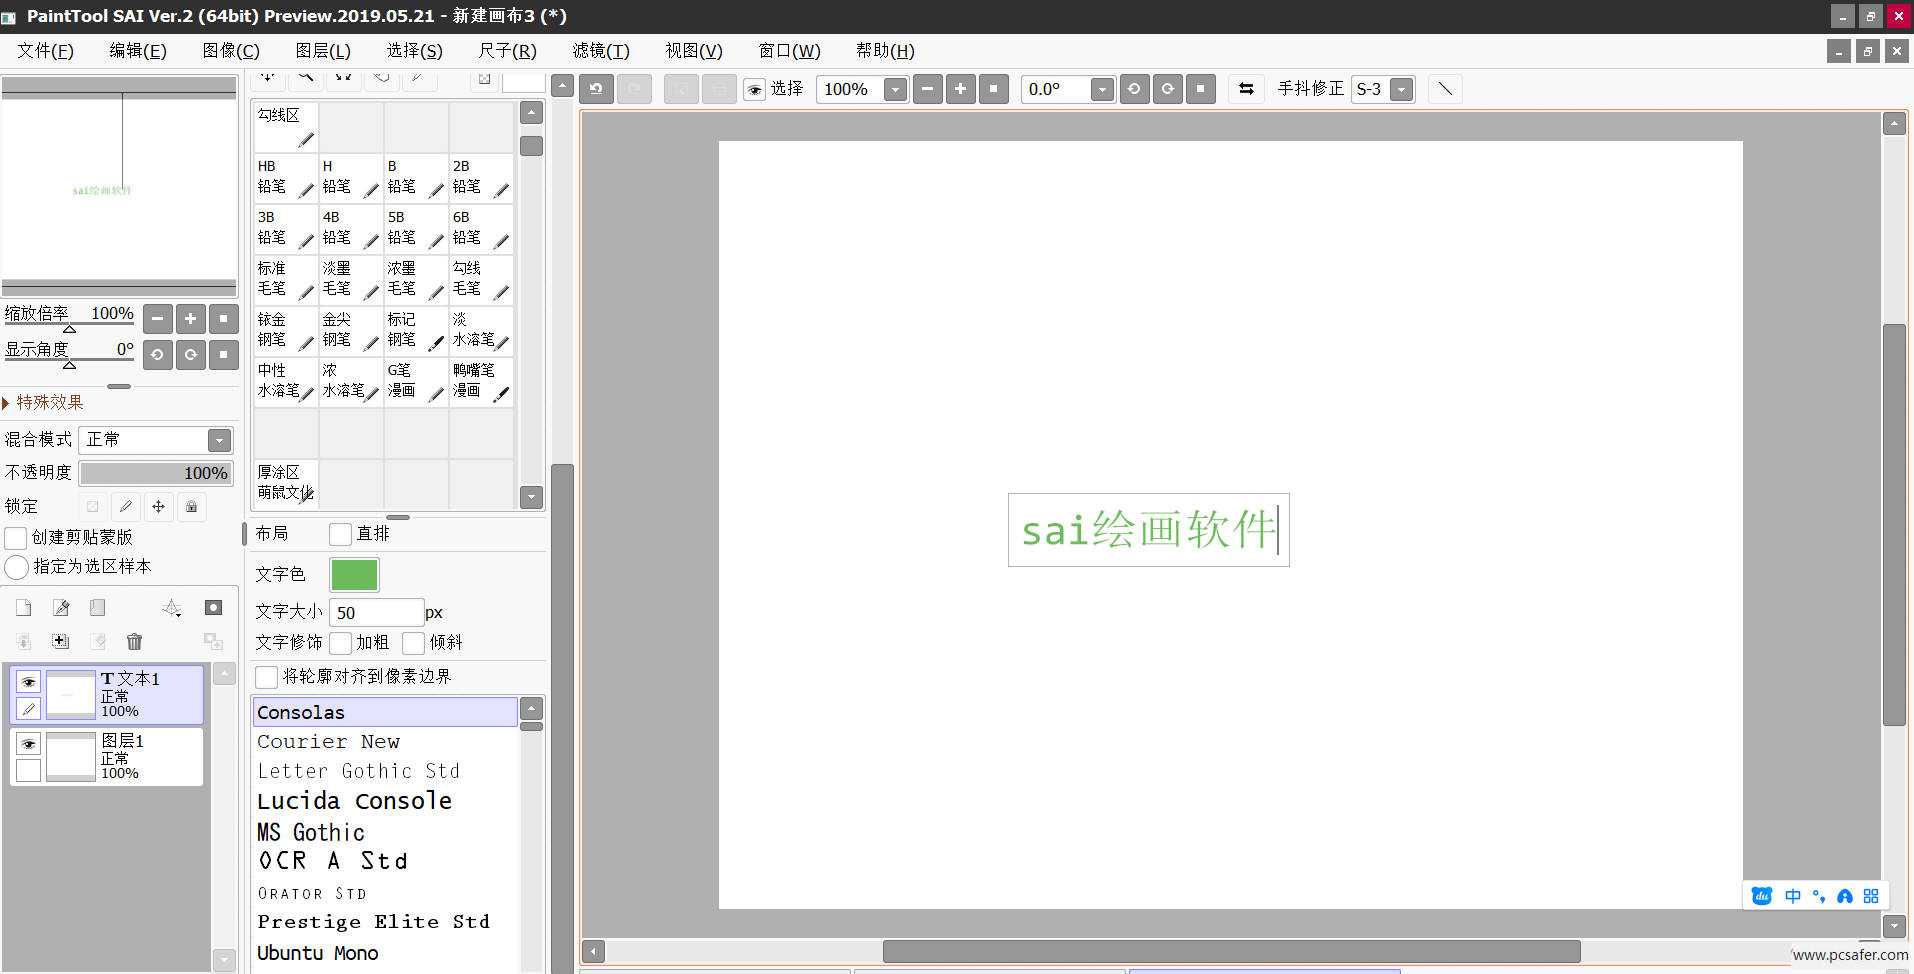
Task: Choose the 金尖钢笔 brush
Action: click(351, 331)
